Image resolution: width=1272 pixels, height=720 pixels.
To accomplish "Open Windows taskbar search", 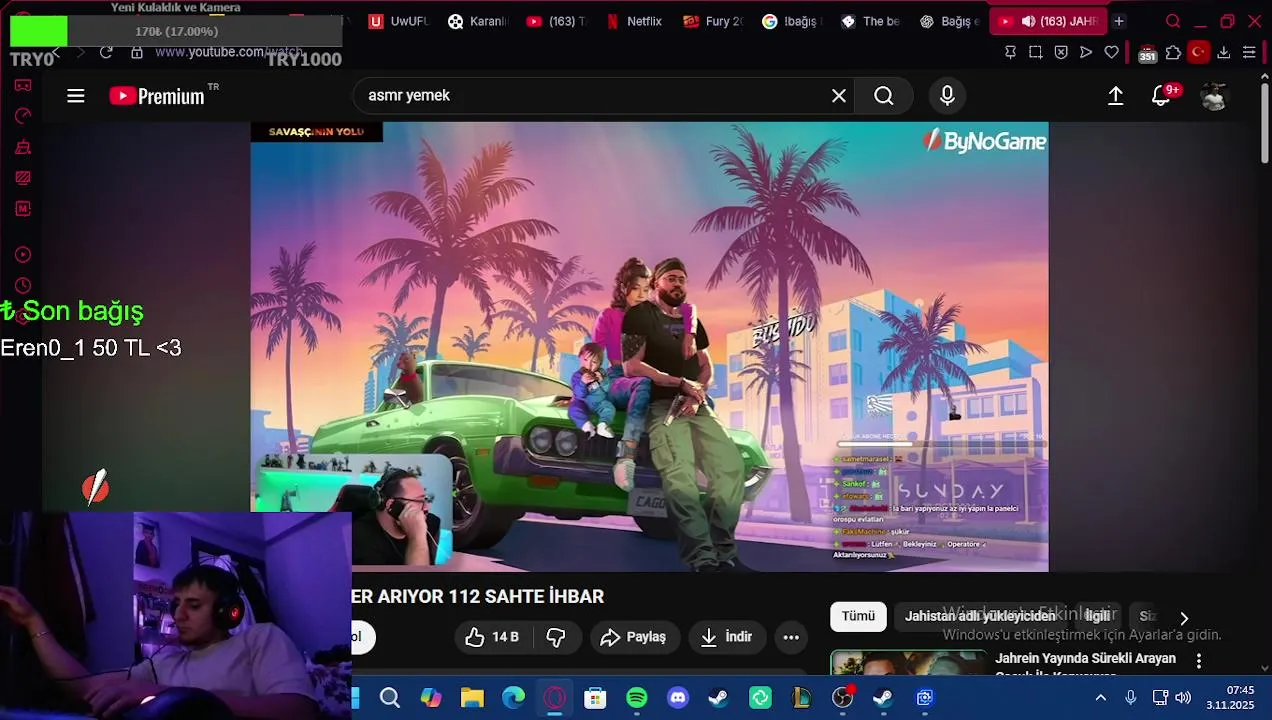I will coord(390,698).
